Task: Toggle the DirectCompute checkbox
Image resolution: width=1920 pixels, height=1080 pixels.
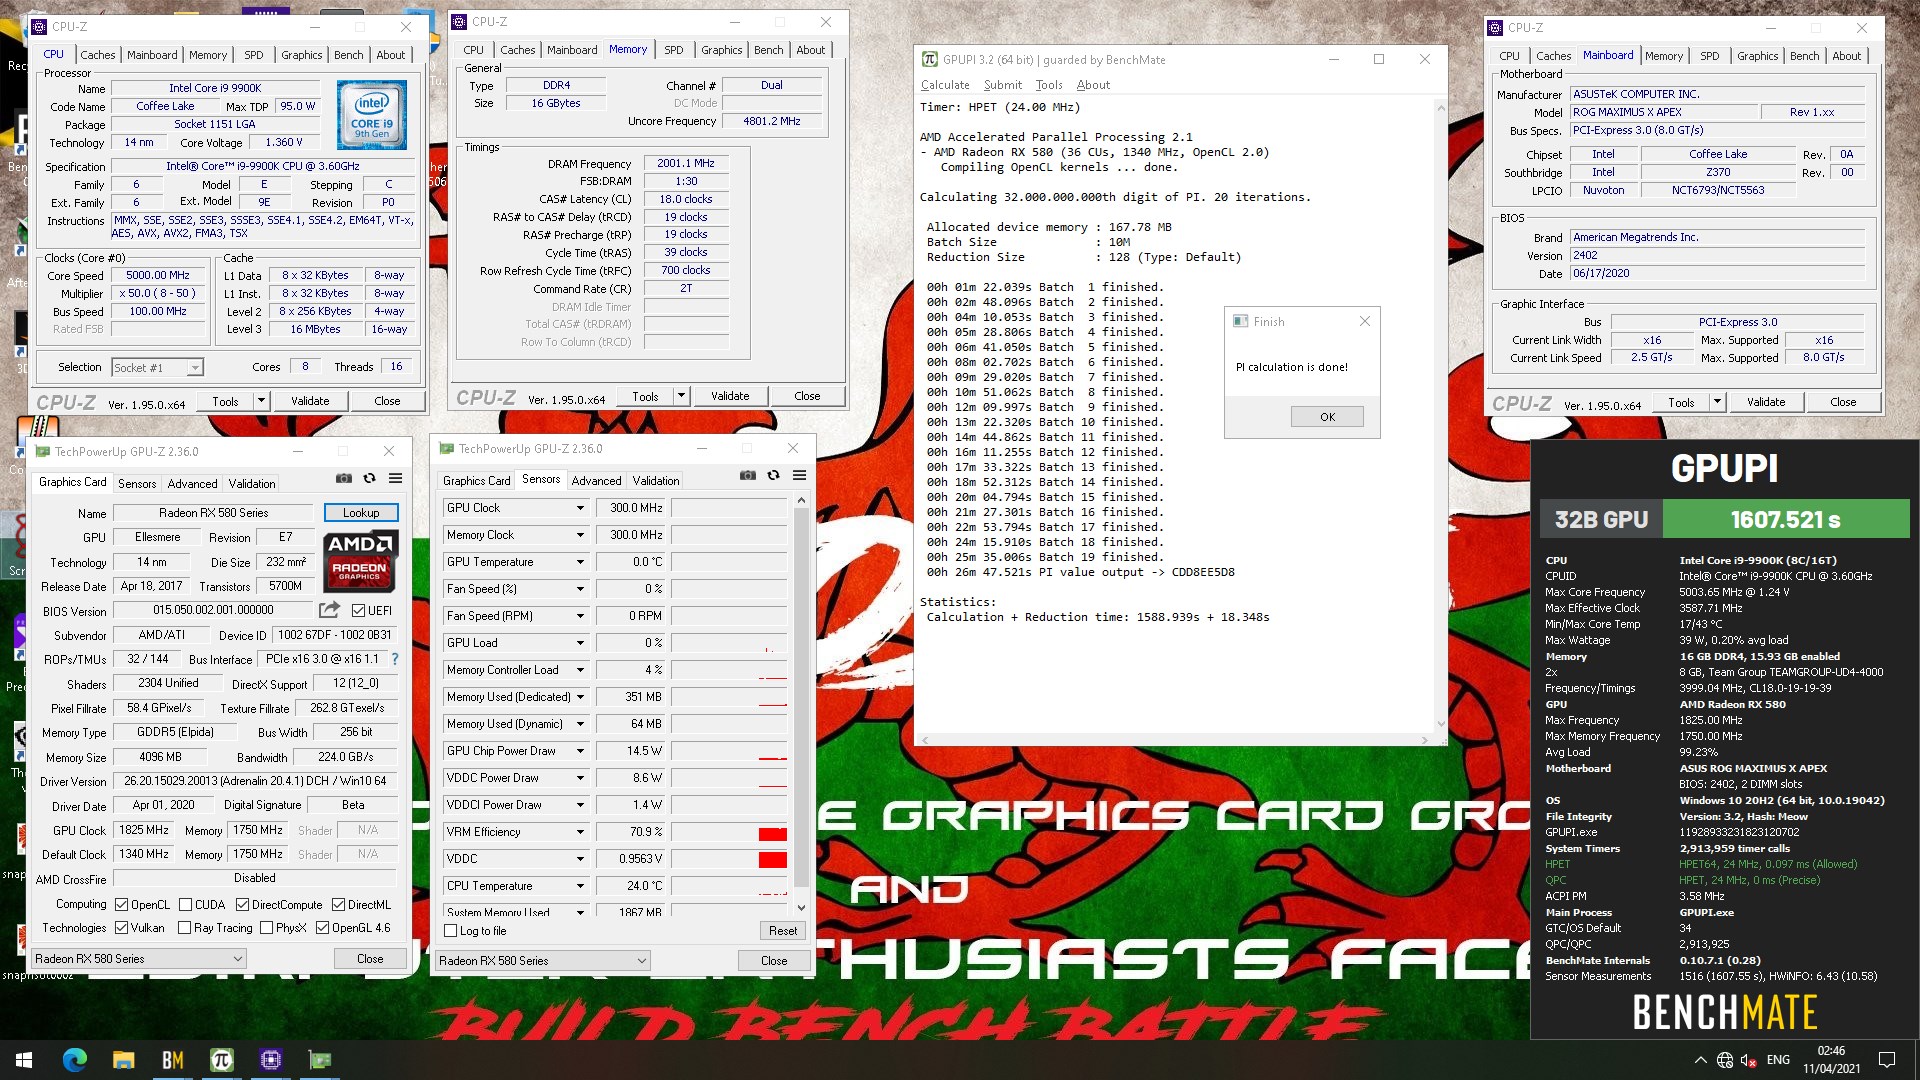Action: coord(242,904)
